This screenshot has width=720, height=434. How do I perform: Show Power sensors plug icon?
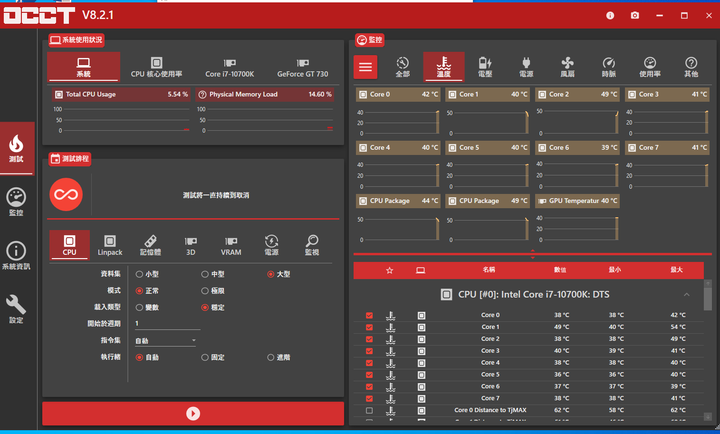pyautogui.click(x=526, y=67)
